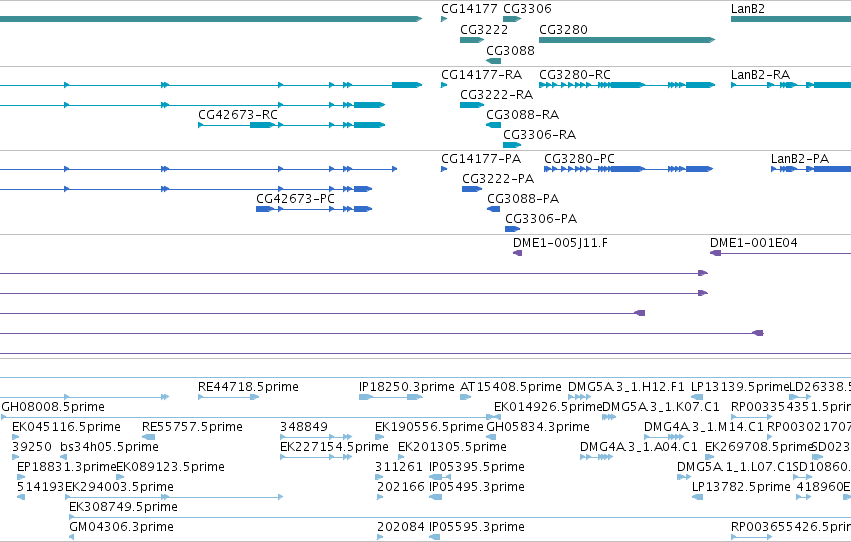Open the GH05834.3prime EST label

click(x=537, y=427)
